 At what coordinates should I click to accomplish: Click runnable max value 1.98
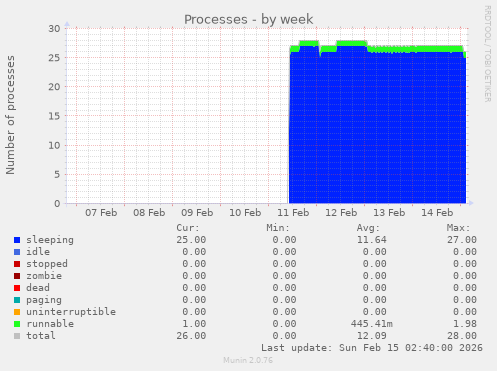pyautogui.click(x=465, y=324)
